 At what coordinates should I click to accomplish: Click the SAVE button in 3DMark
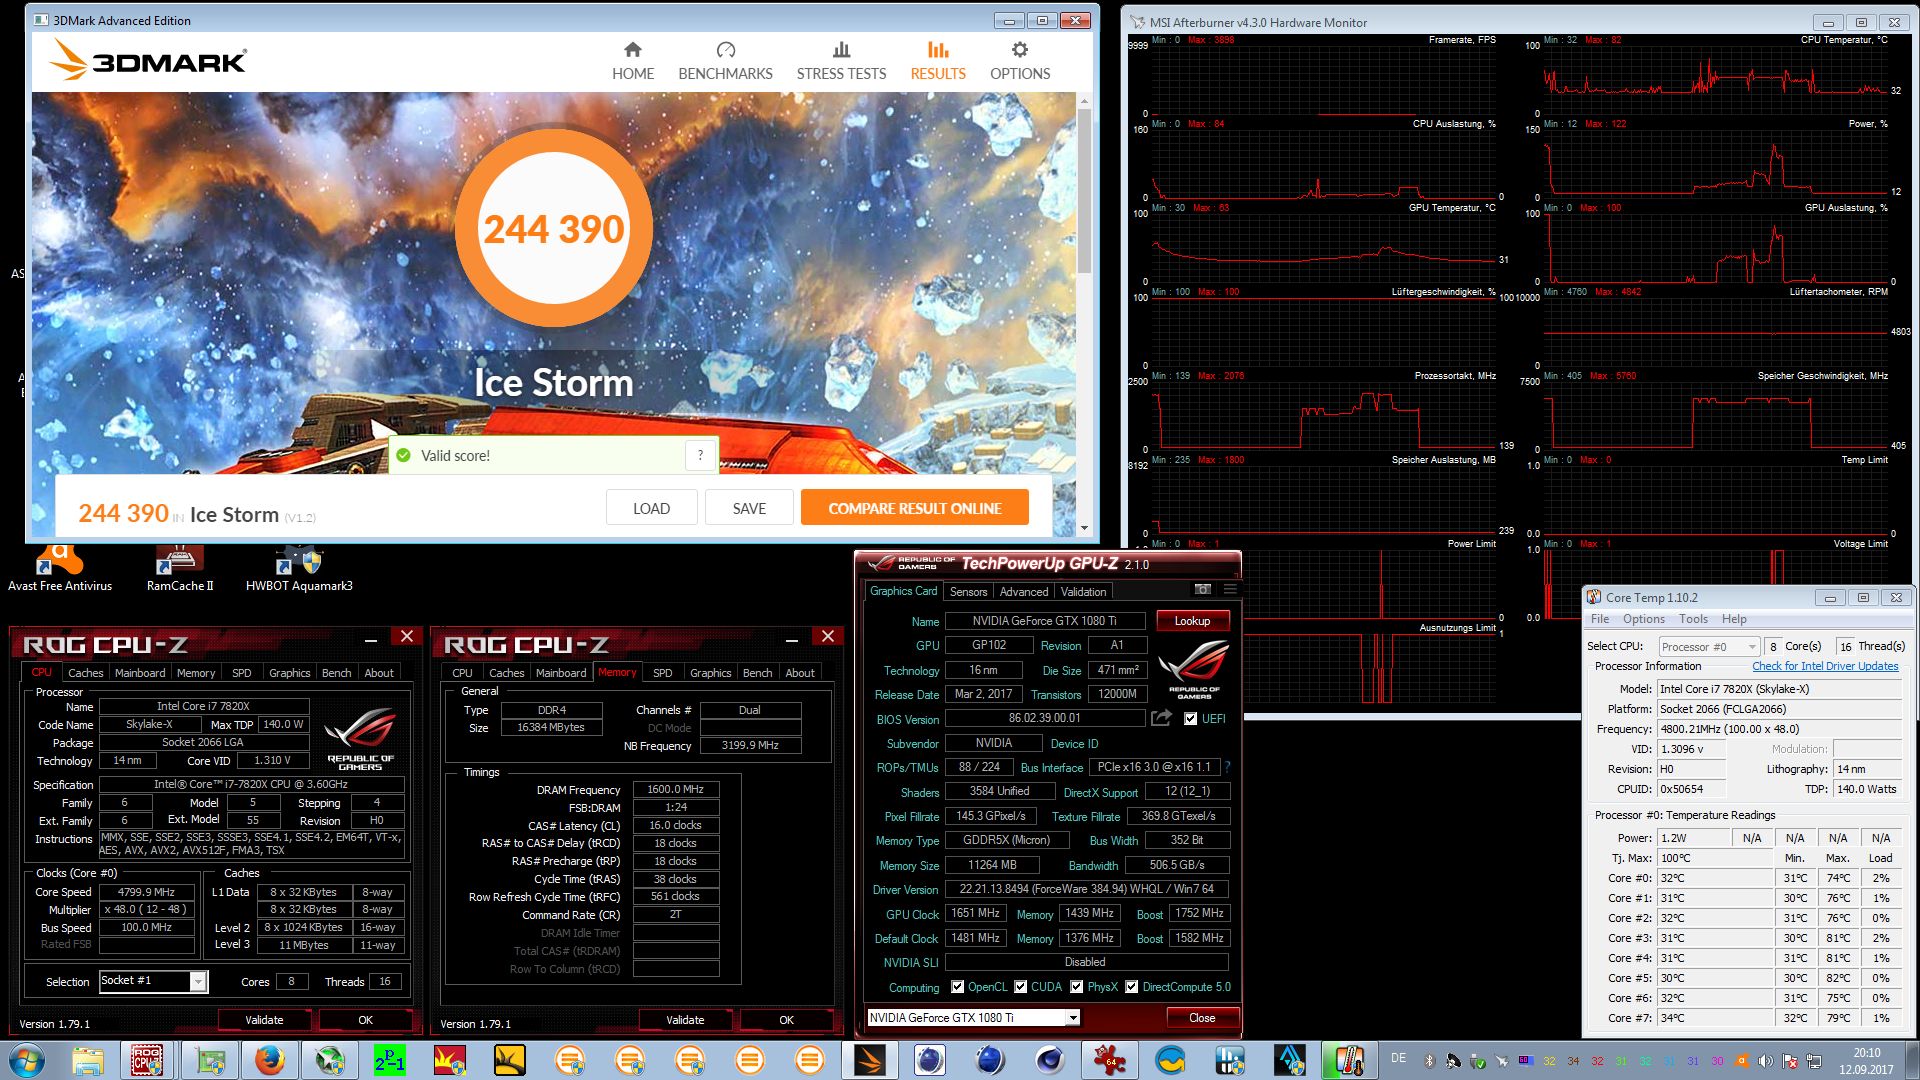tap(749, 508)
